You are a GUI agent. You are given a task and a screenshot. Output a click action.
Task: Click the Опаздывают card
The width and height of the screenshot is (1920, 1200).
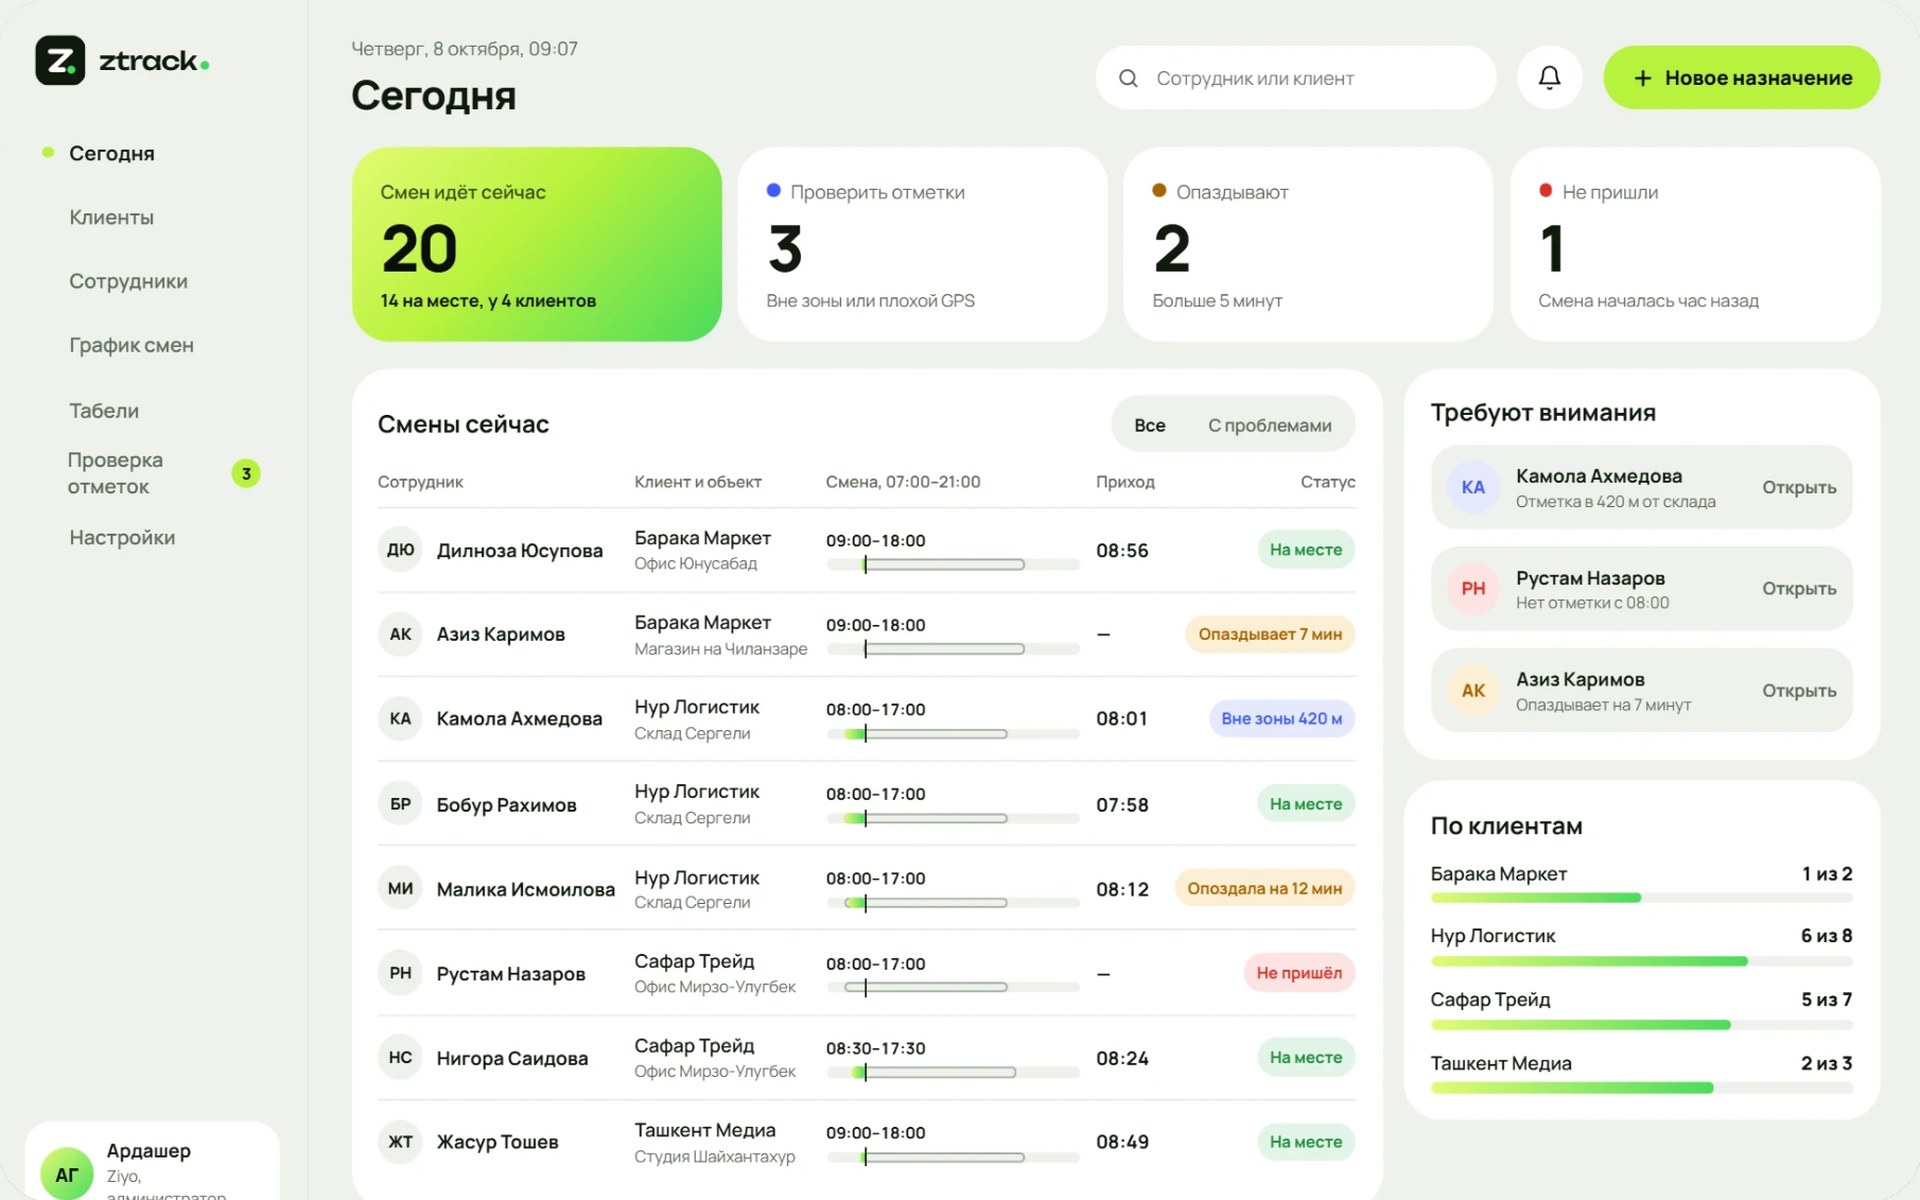coord(1308,244)
